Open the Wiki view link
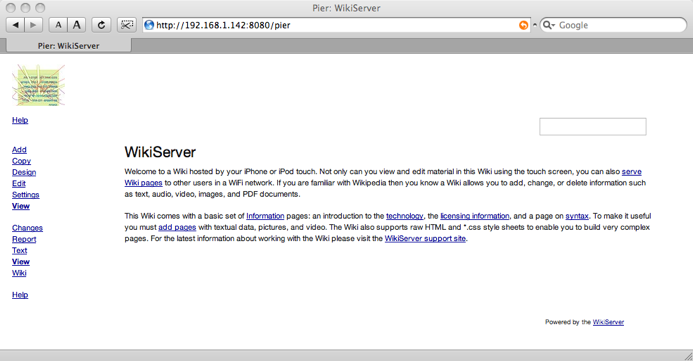The image size is (693, 361). 19,273
